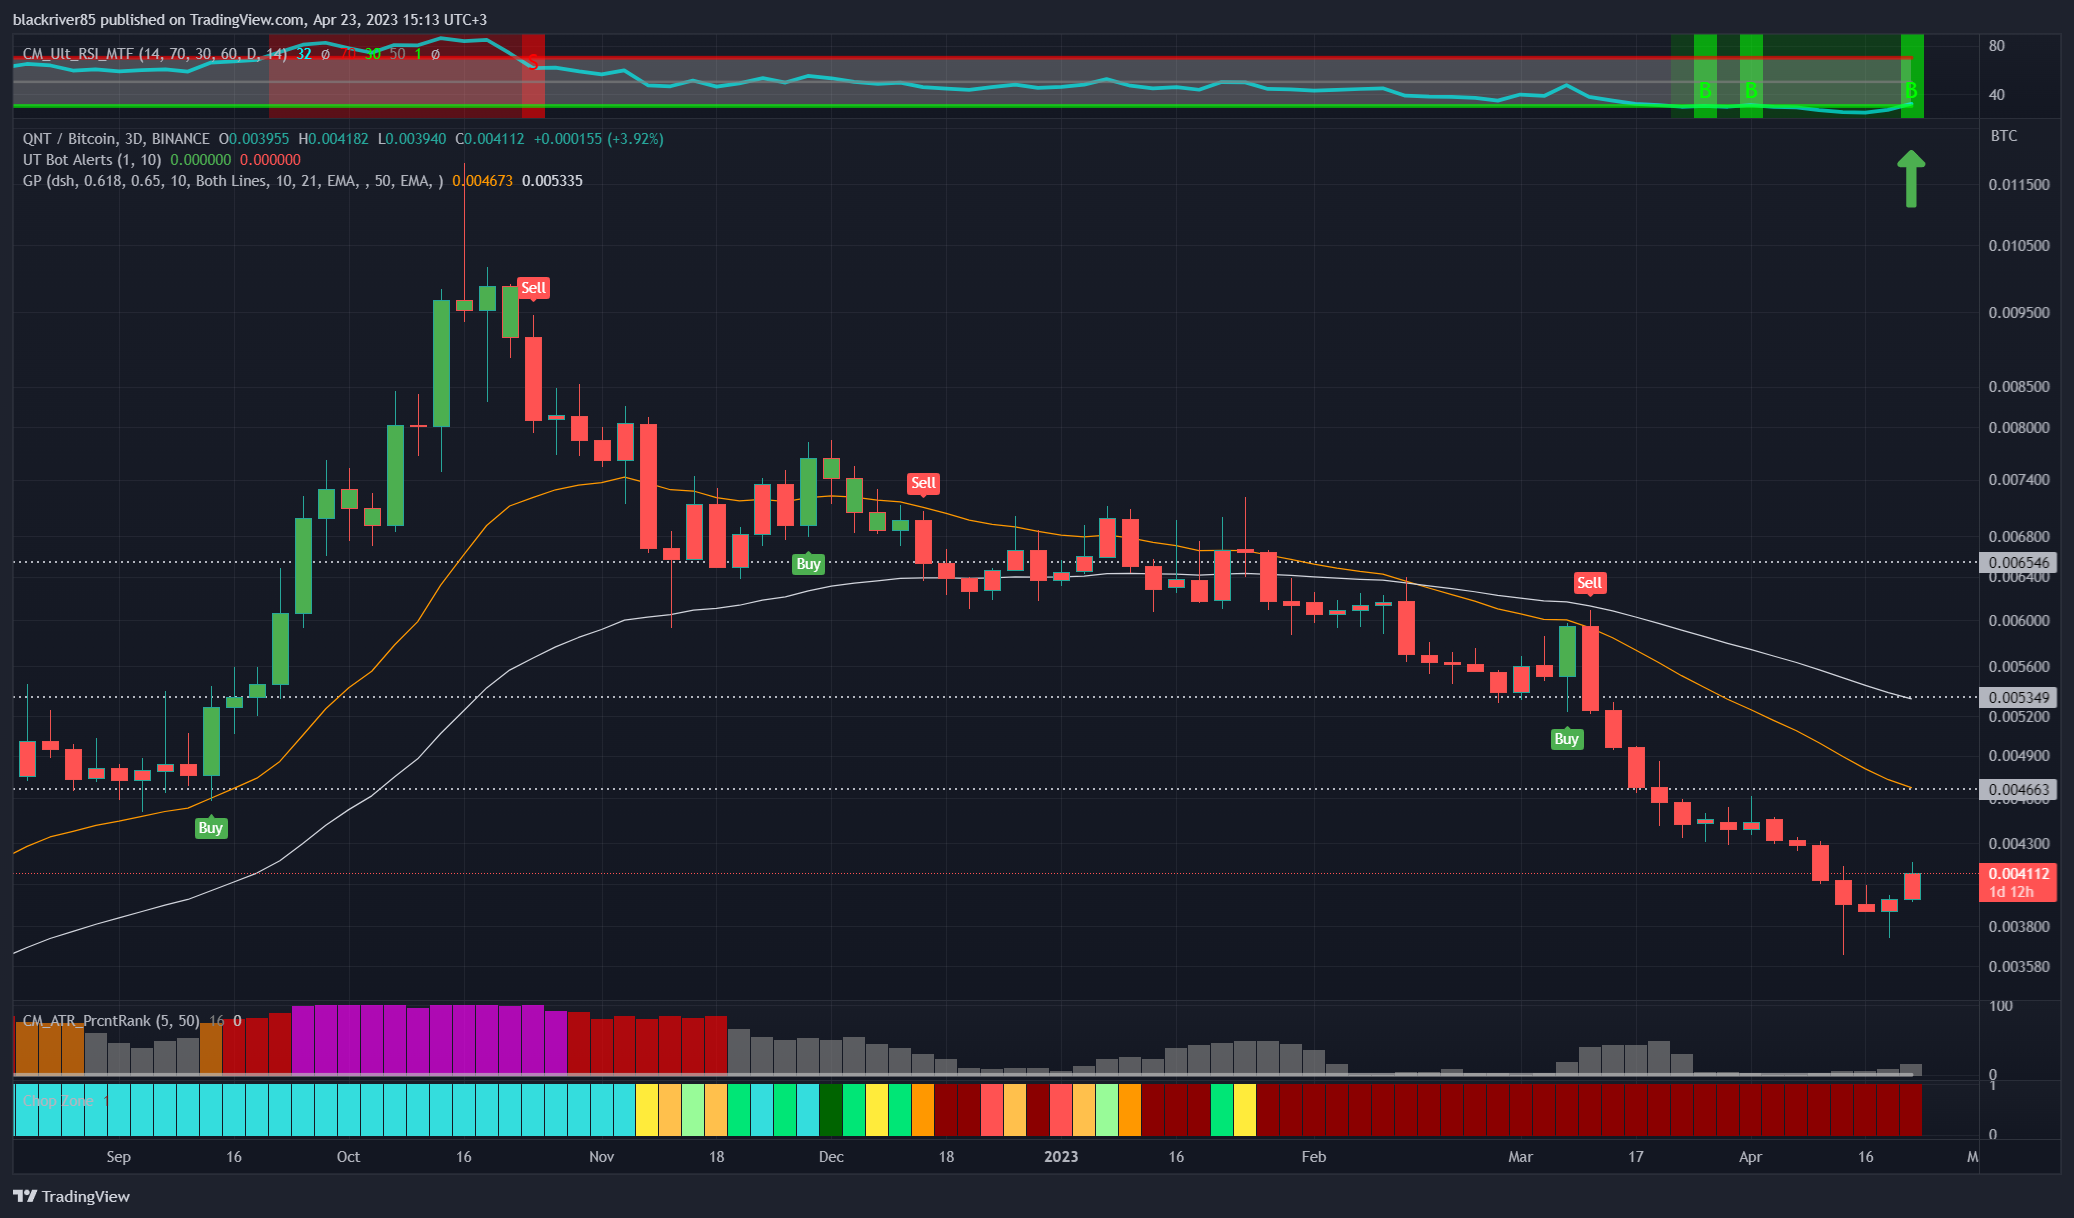
Task: Click the TradingView logo at bottom left
Action: tap(71, 1196)
